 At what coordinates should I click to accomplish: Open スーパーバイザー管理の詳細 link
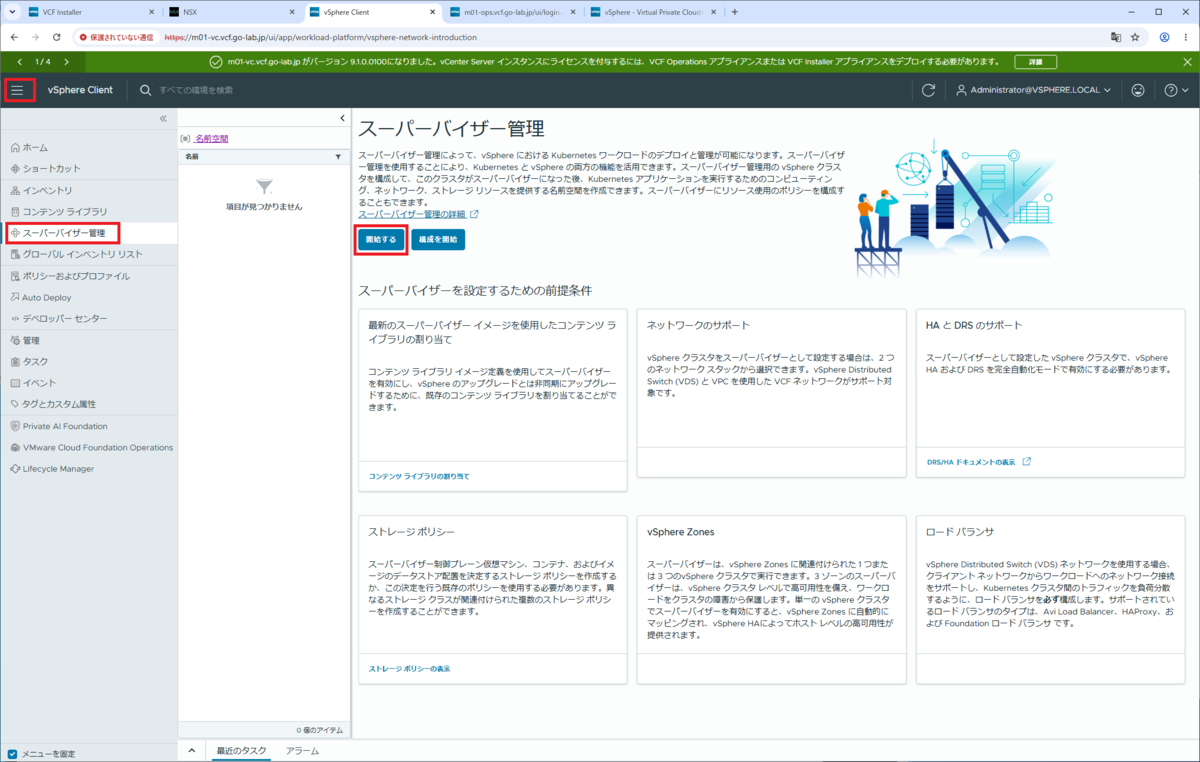[418, 214]
